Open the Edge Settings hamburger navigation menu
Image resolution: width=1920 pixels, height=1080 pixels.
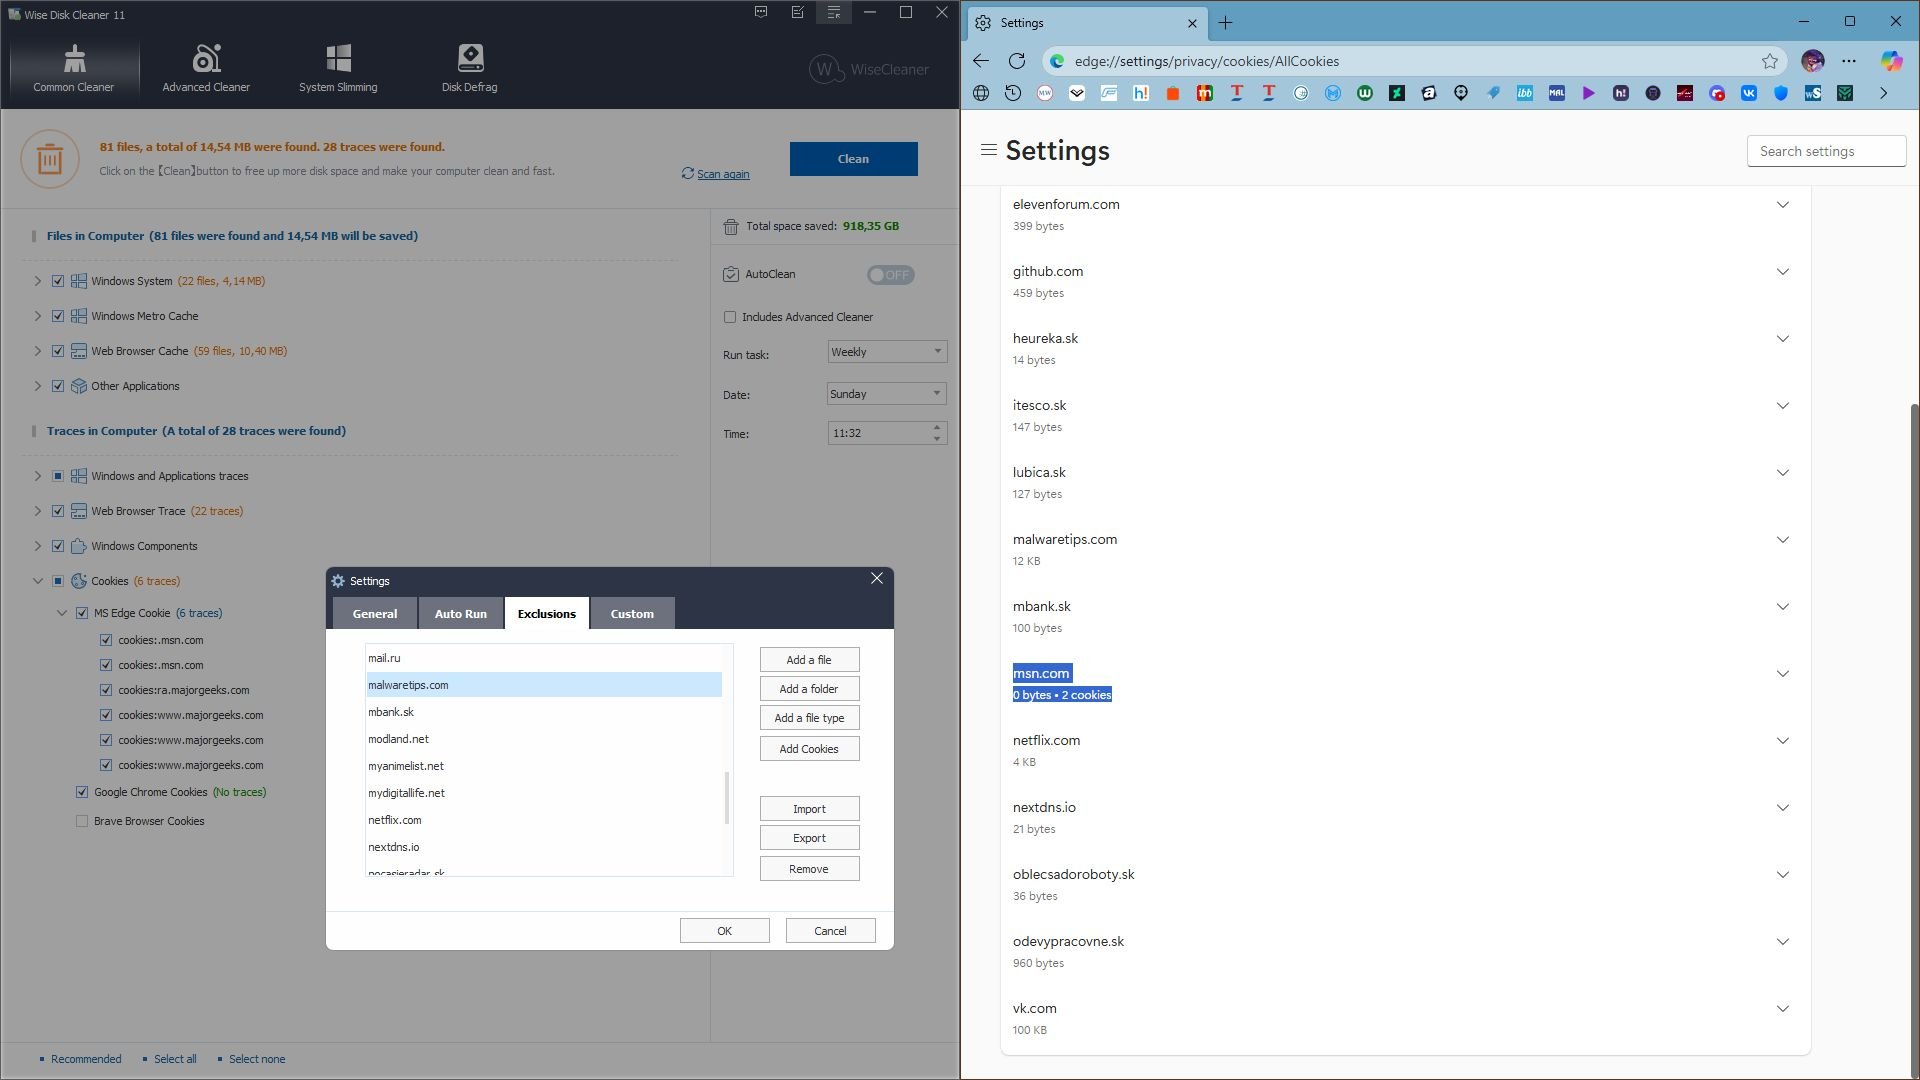[x=989, y=150]
